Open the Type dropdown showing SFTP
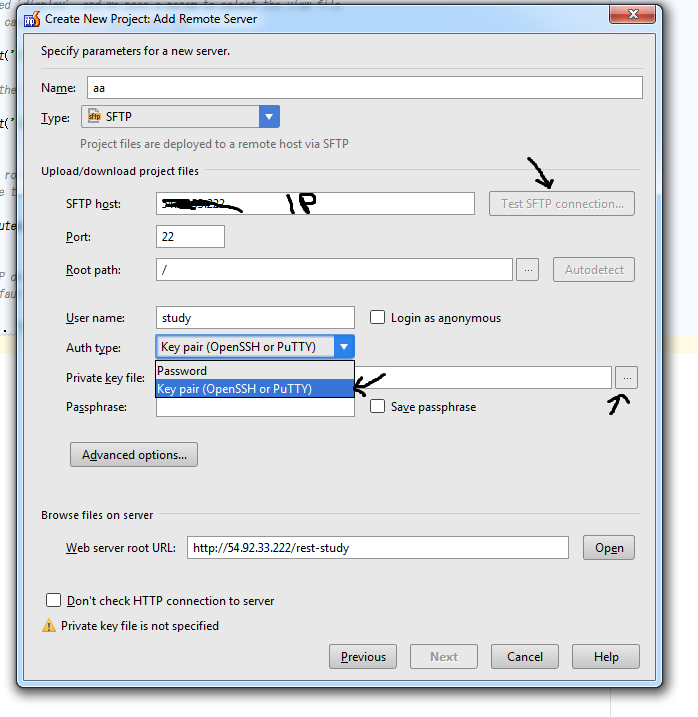Image resolution: width=698 pixels, height=717 pixels. click(x=180, y=117)
